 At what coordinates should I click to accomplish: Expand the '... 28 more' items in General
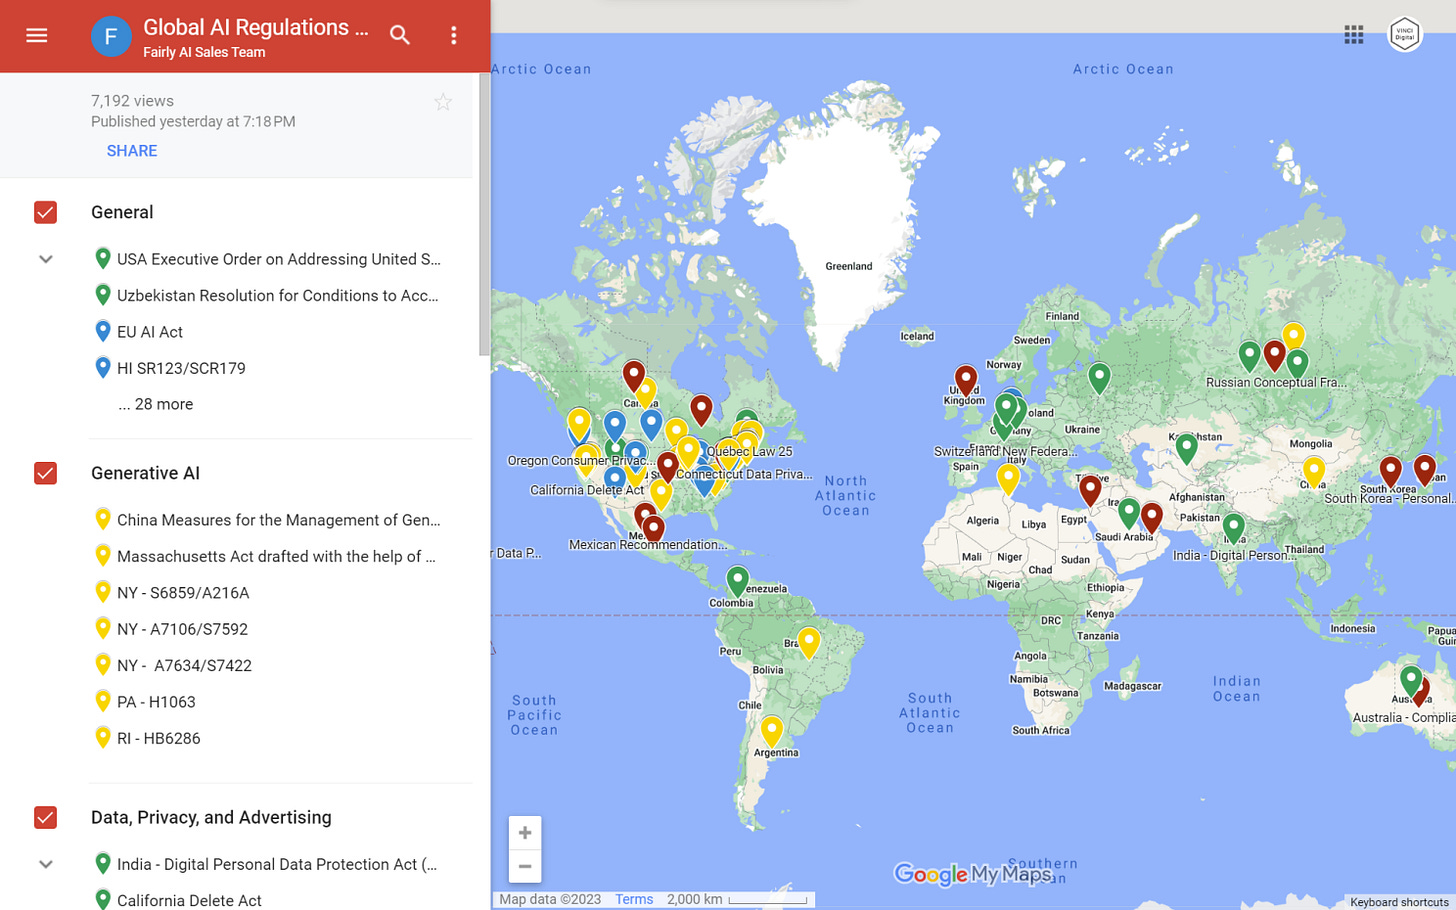click(x=156, y=404)
